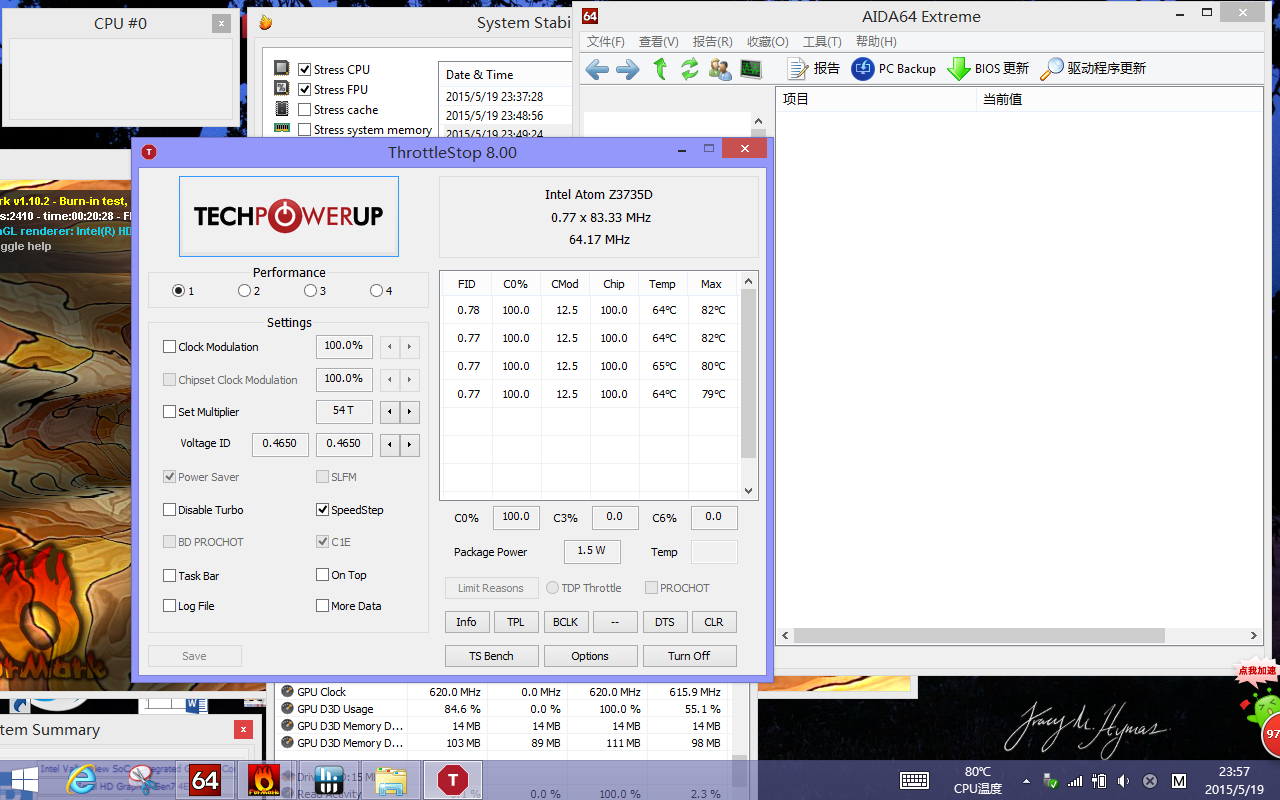Open the 报告(R) menu in AIDA64
Viewport: 1280px width, 800px height.
tap(712, 42)
